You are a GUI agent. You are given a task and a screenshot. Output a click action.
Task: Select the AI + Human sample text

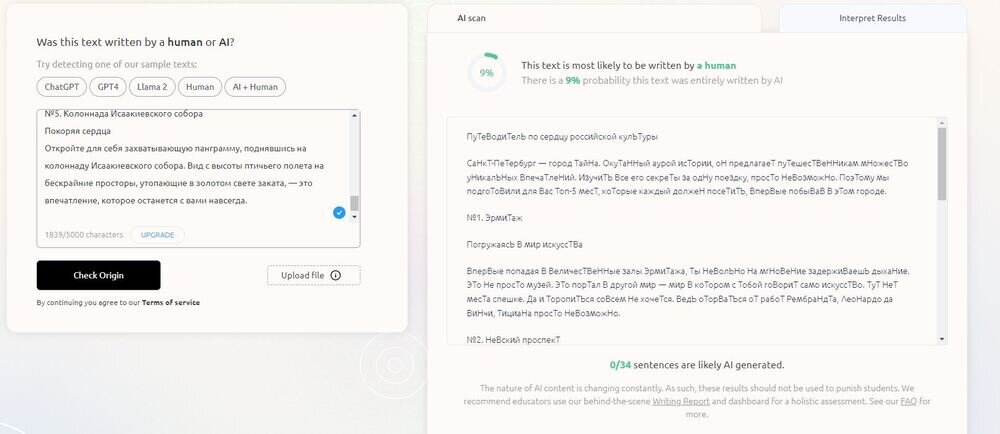(x=255, y=87)
